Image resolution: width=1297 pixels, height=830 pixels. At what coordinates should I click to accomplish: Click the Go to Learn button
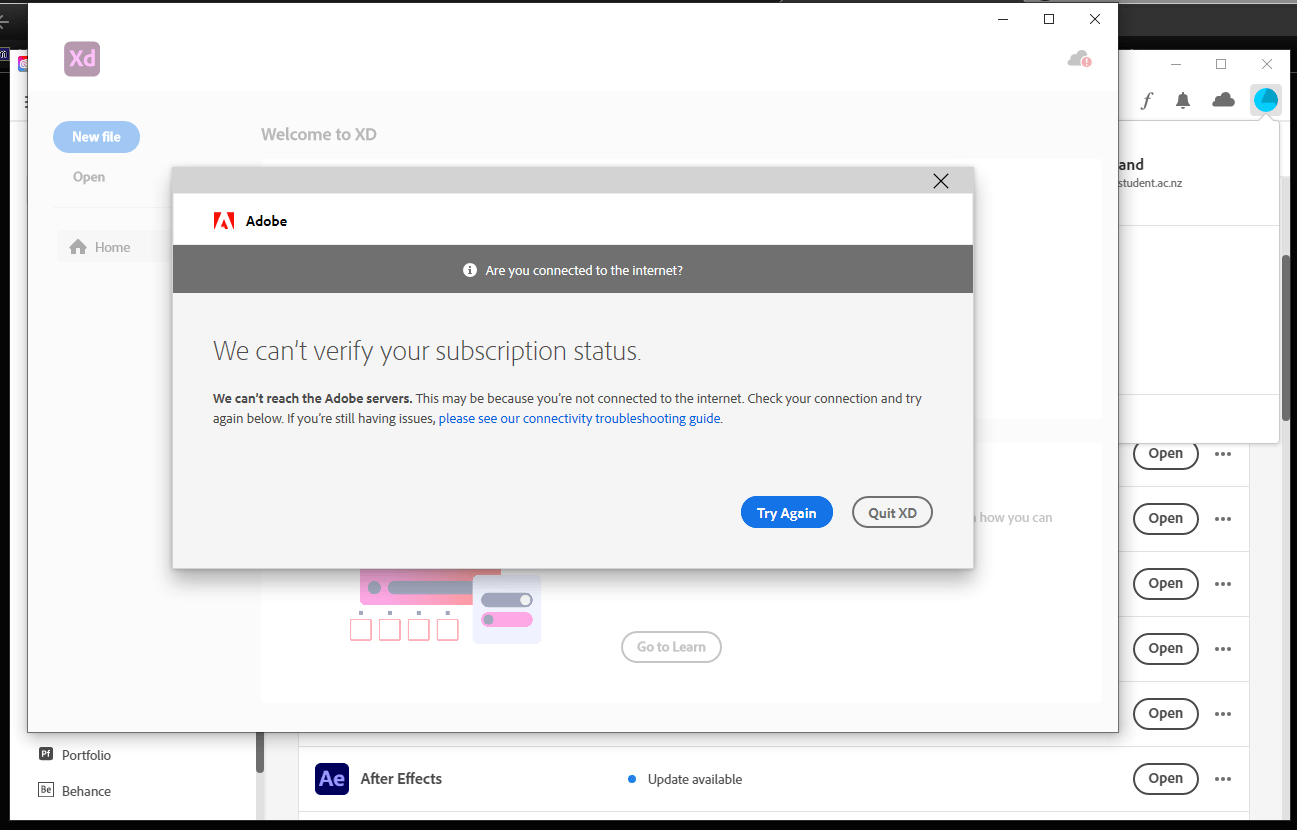[671, 646]
